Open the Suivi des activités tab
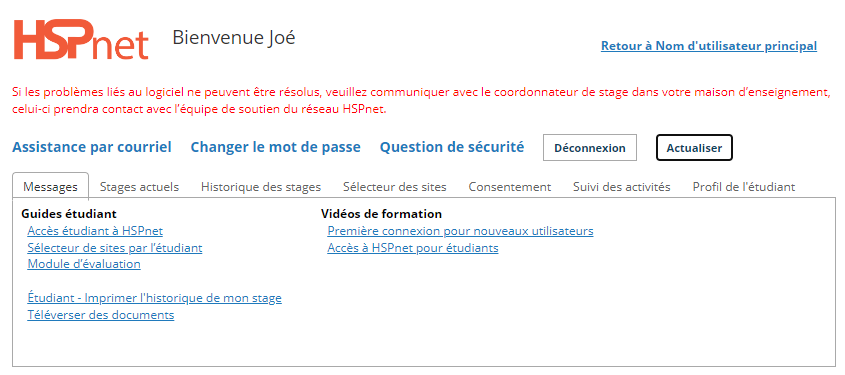 (x=621, y=187)
